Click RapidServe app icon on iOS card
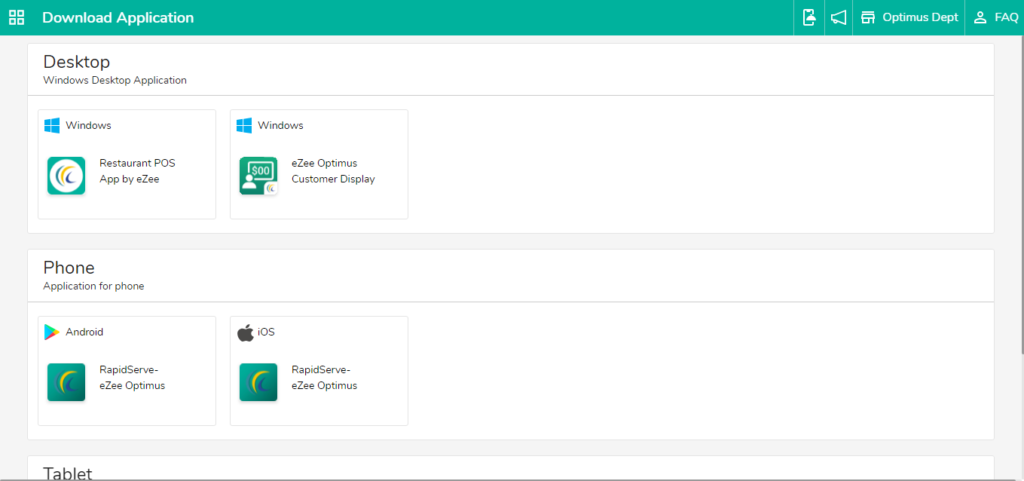Viewport: 1024px width, 481px height. tap(259, 382)
